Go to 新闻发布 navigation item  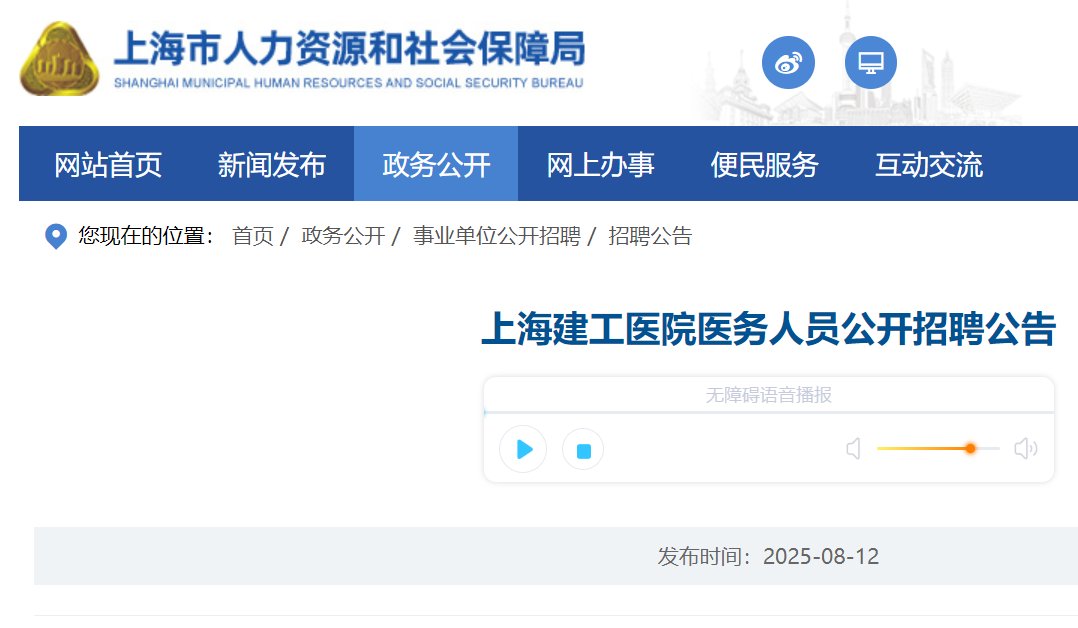(x=272, y=165)
